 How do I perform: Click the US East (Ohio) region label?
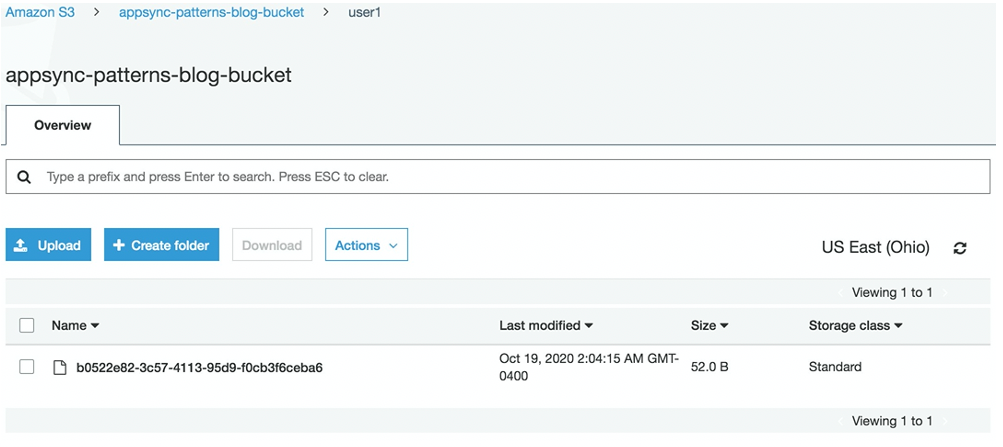(x=876, y=247)
